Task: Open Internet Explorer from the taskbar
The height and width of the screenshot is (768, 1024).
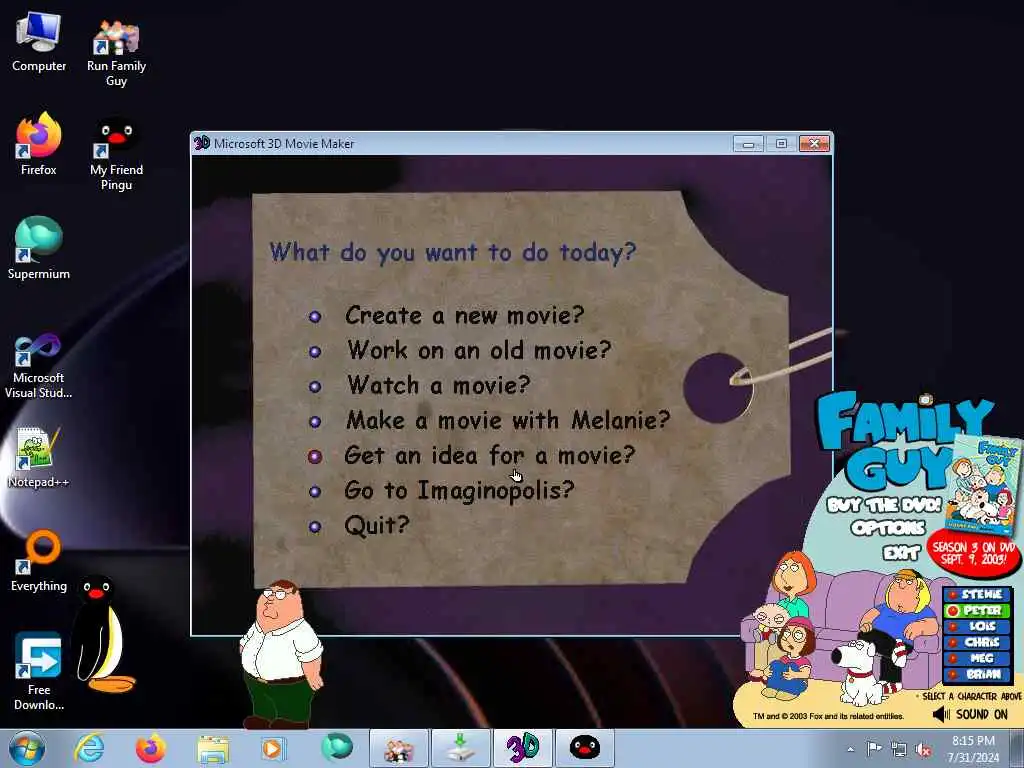Action: 89,748
